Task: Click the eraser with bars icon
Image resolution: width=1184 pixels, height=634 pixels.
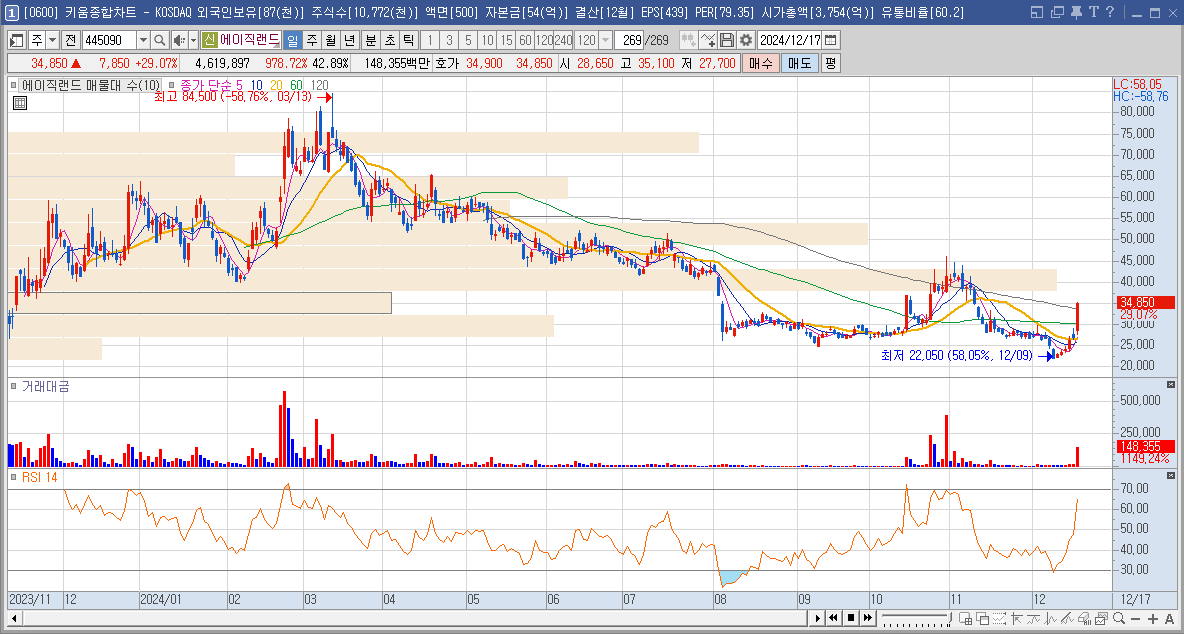Action: pos(1084,619)
